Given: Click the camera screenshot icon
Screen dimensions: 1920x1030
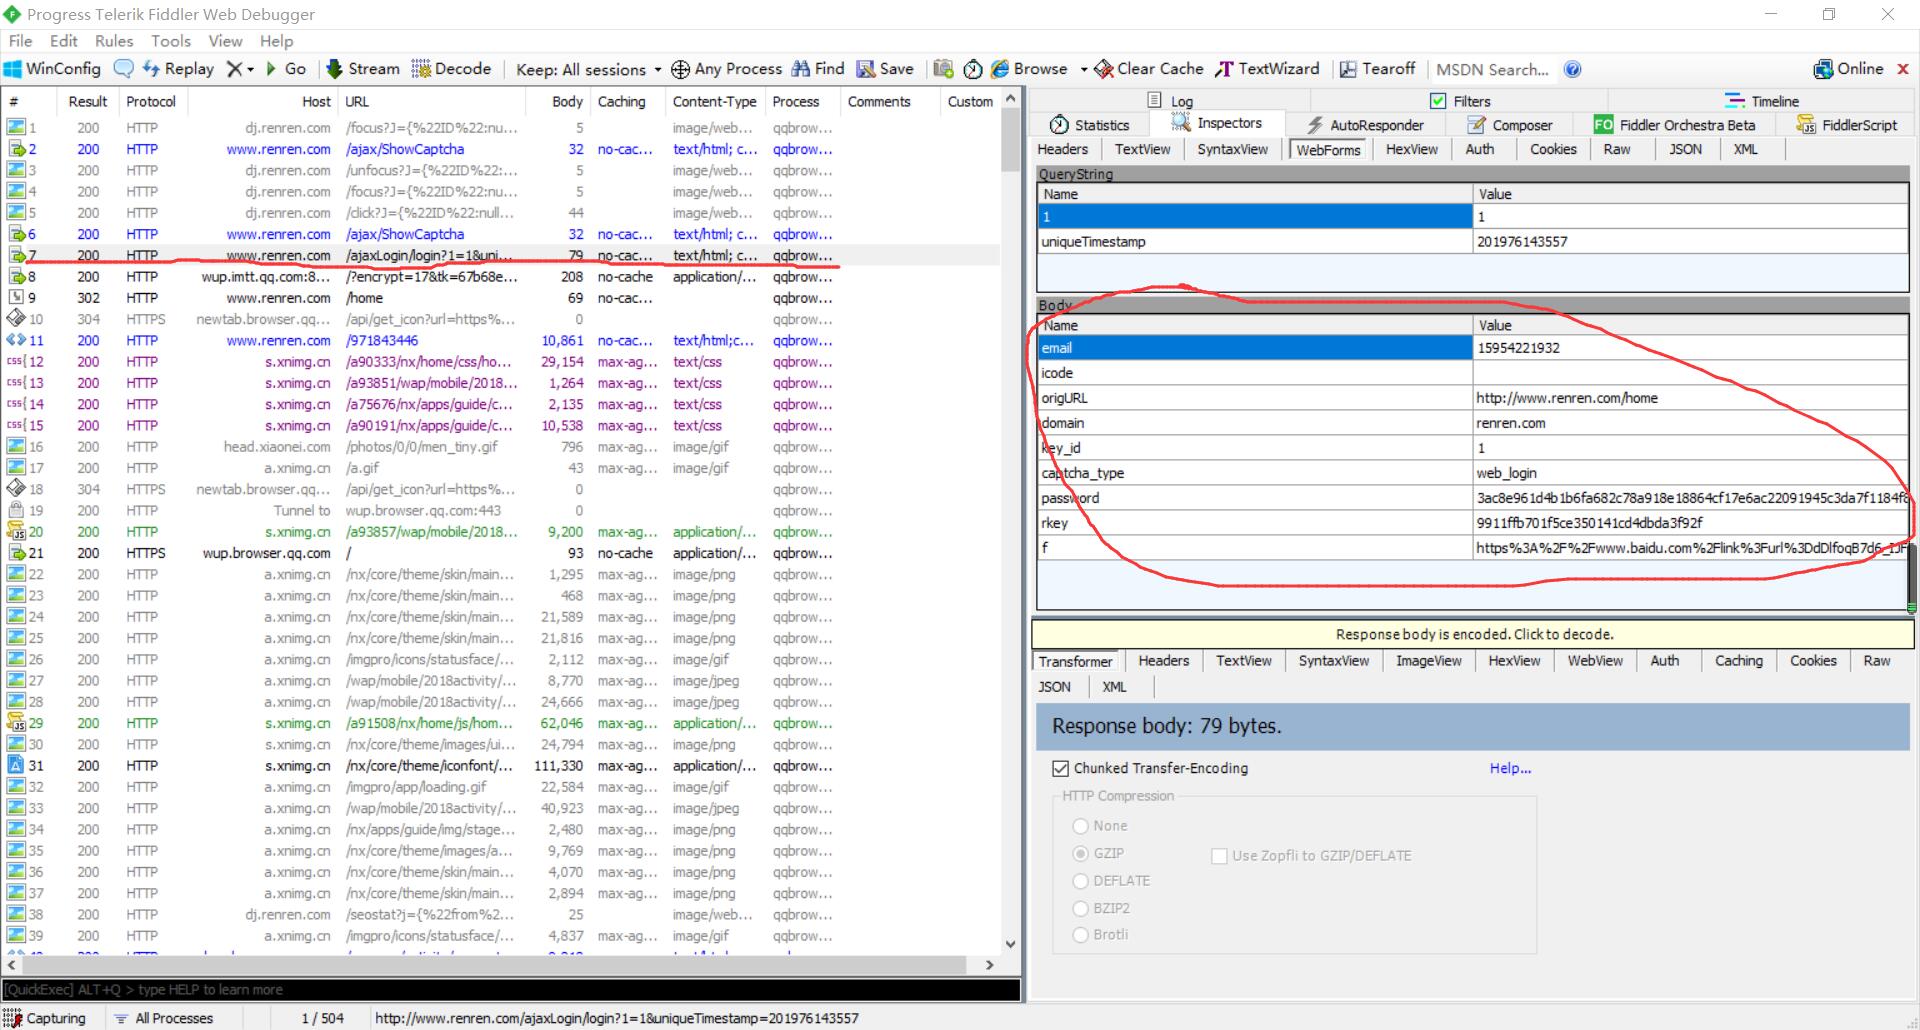Looking at the screenshot, I should (x=943, y=69).
